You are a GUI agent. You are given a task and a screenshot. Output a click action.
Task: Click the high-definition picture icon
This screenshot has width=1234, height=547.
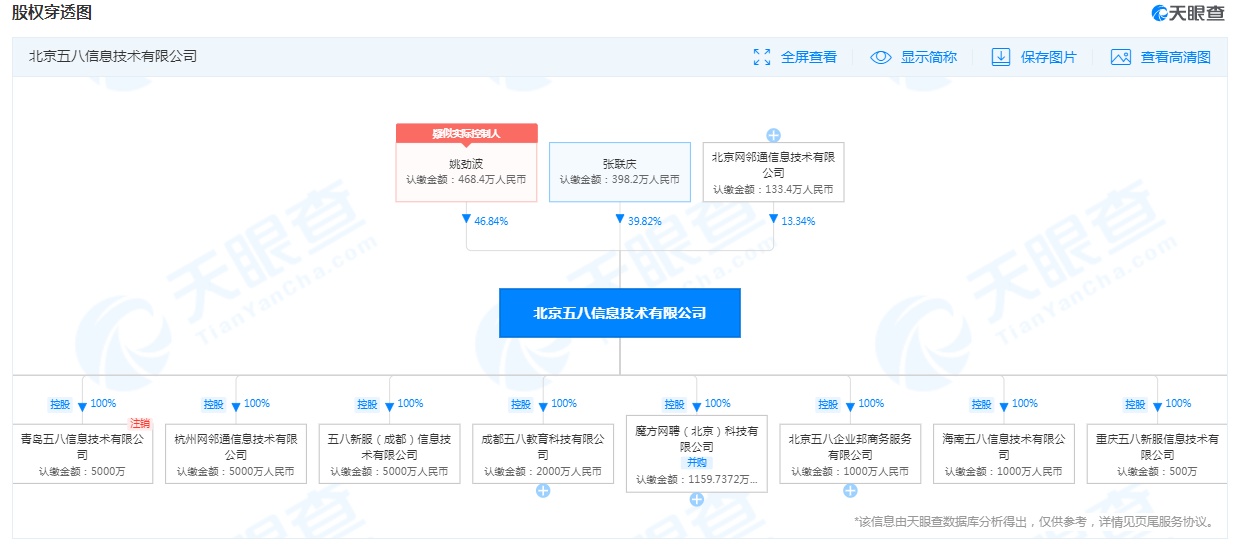pos(1120,57)
